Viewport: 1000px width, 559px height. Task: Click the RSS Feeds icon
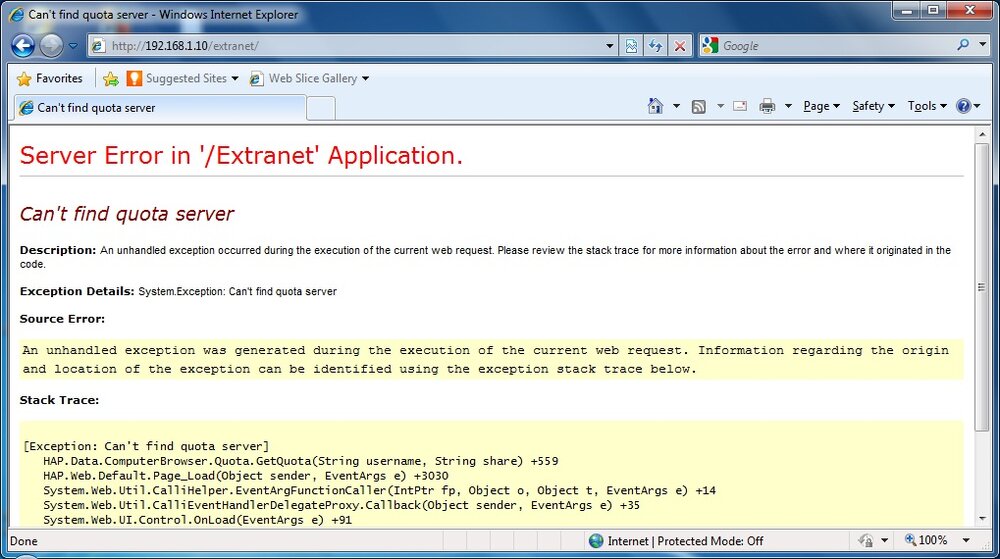pos(698,106)
